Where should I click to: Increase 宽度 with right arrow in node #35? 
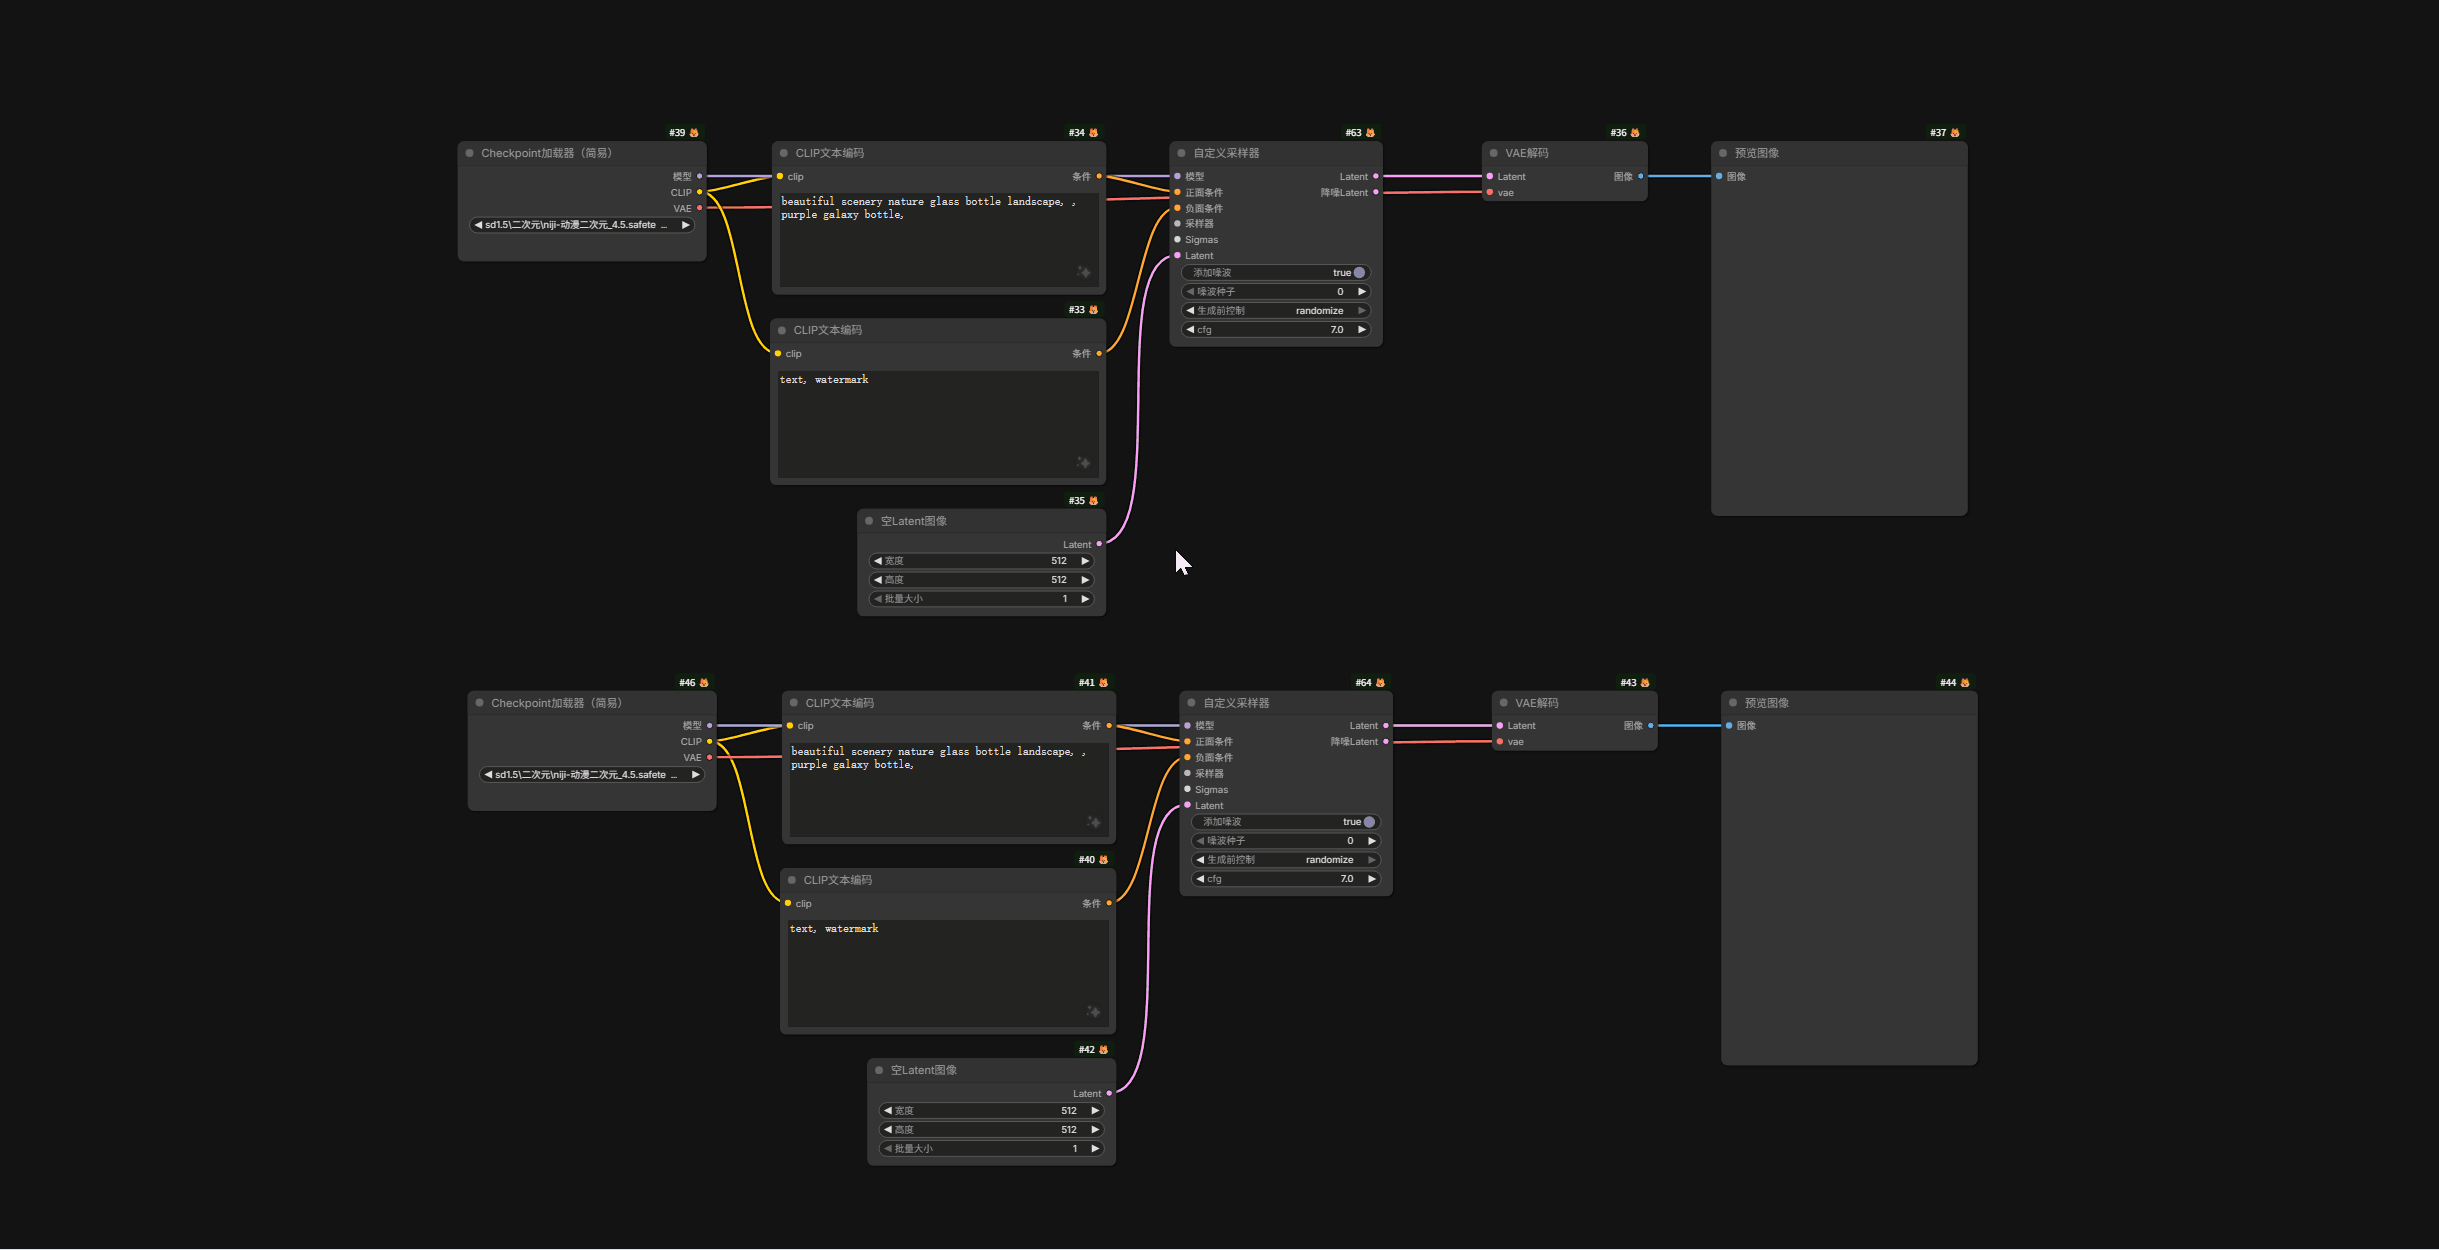pyautogui.click(x=1085, y=561)
